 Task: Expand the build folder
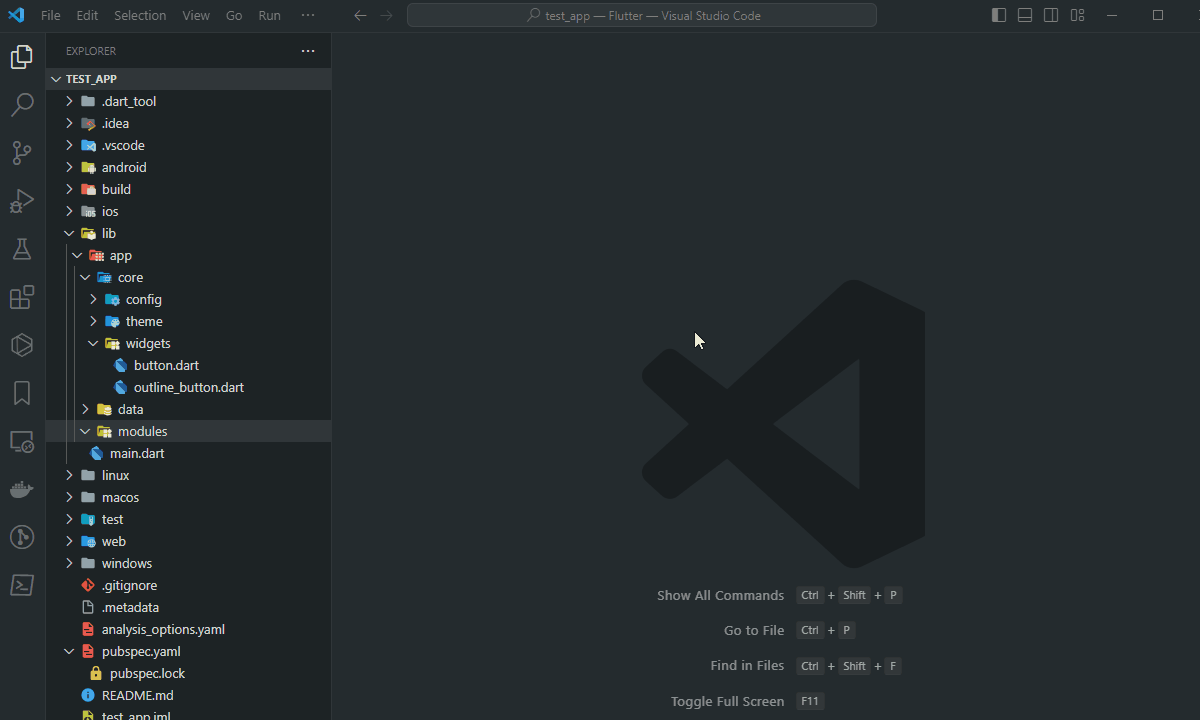point(189,189)
